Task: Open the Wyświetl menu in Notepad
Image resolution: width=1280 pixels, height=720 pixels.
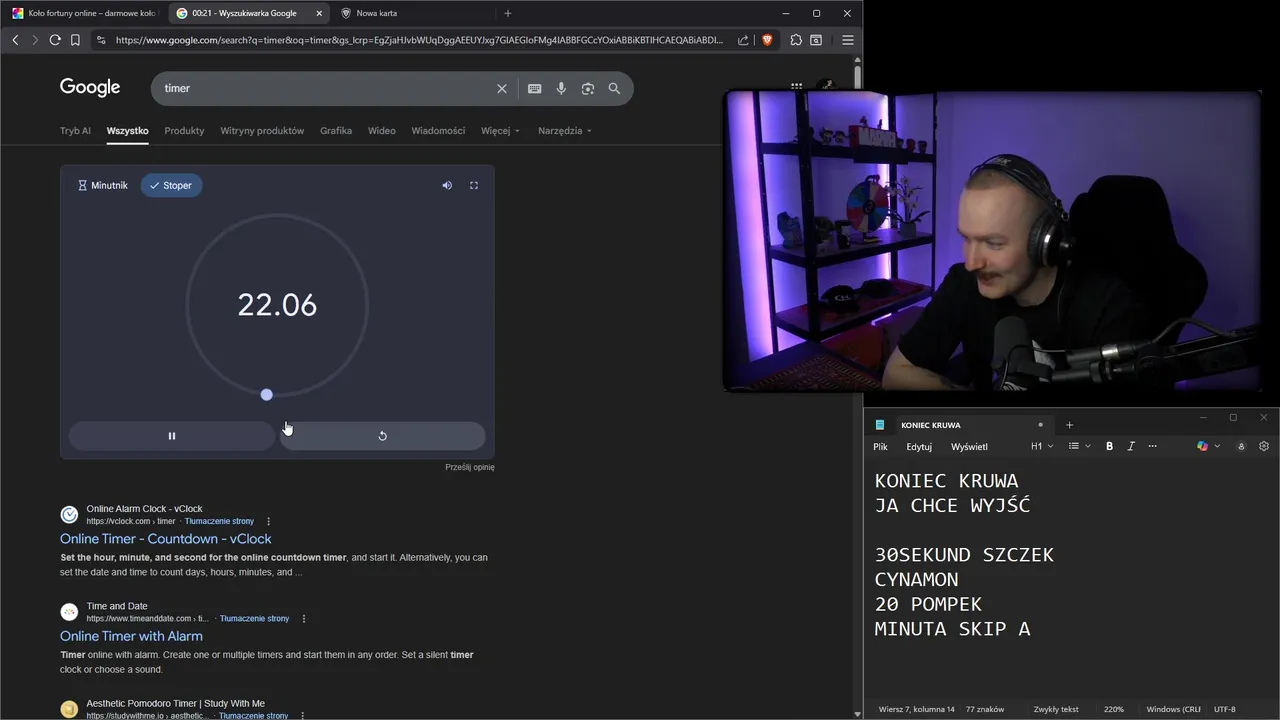Action: [969, 447]
